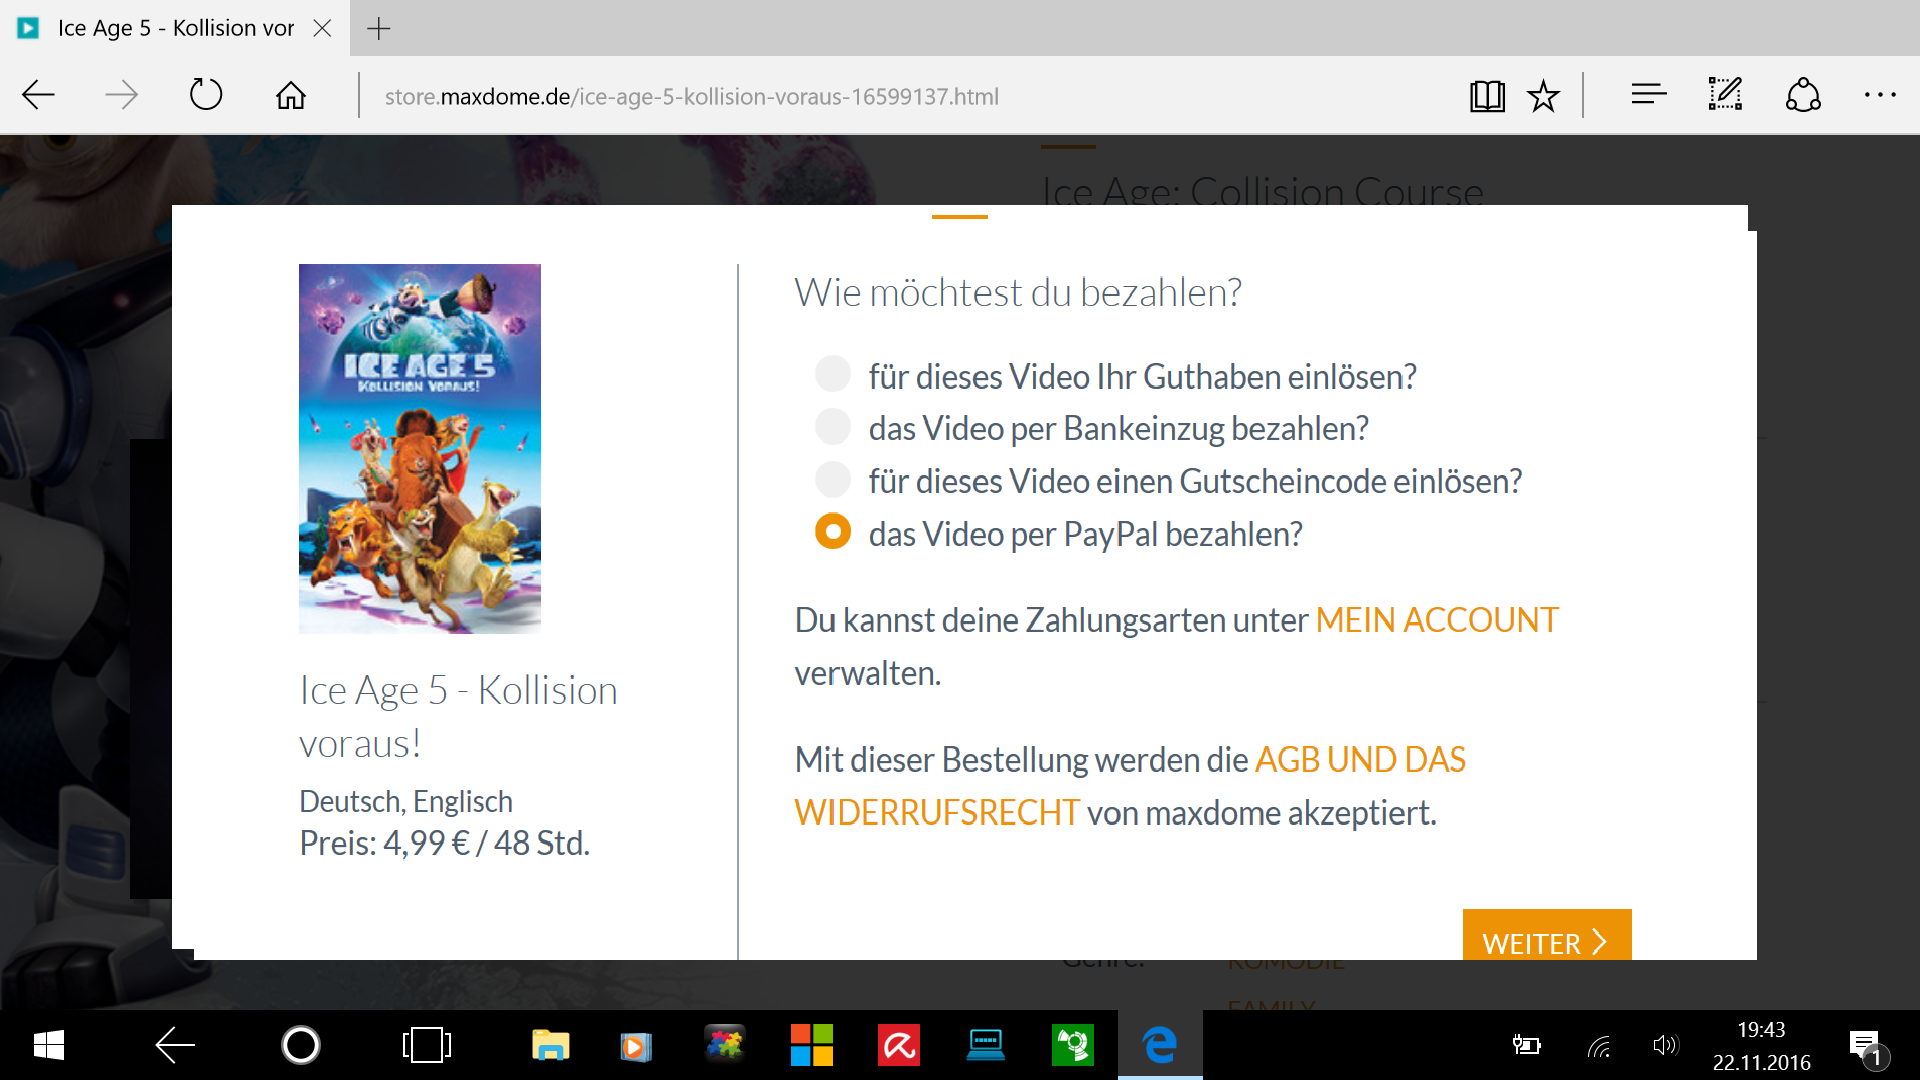The image size is (1920, 1080).
Task: Close the Ice Age 5 browser tab
Action: tap(322, 28)
